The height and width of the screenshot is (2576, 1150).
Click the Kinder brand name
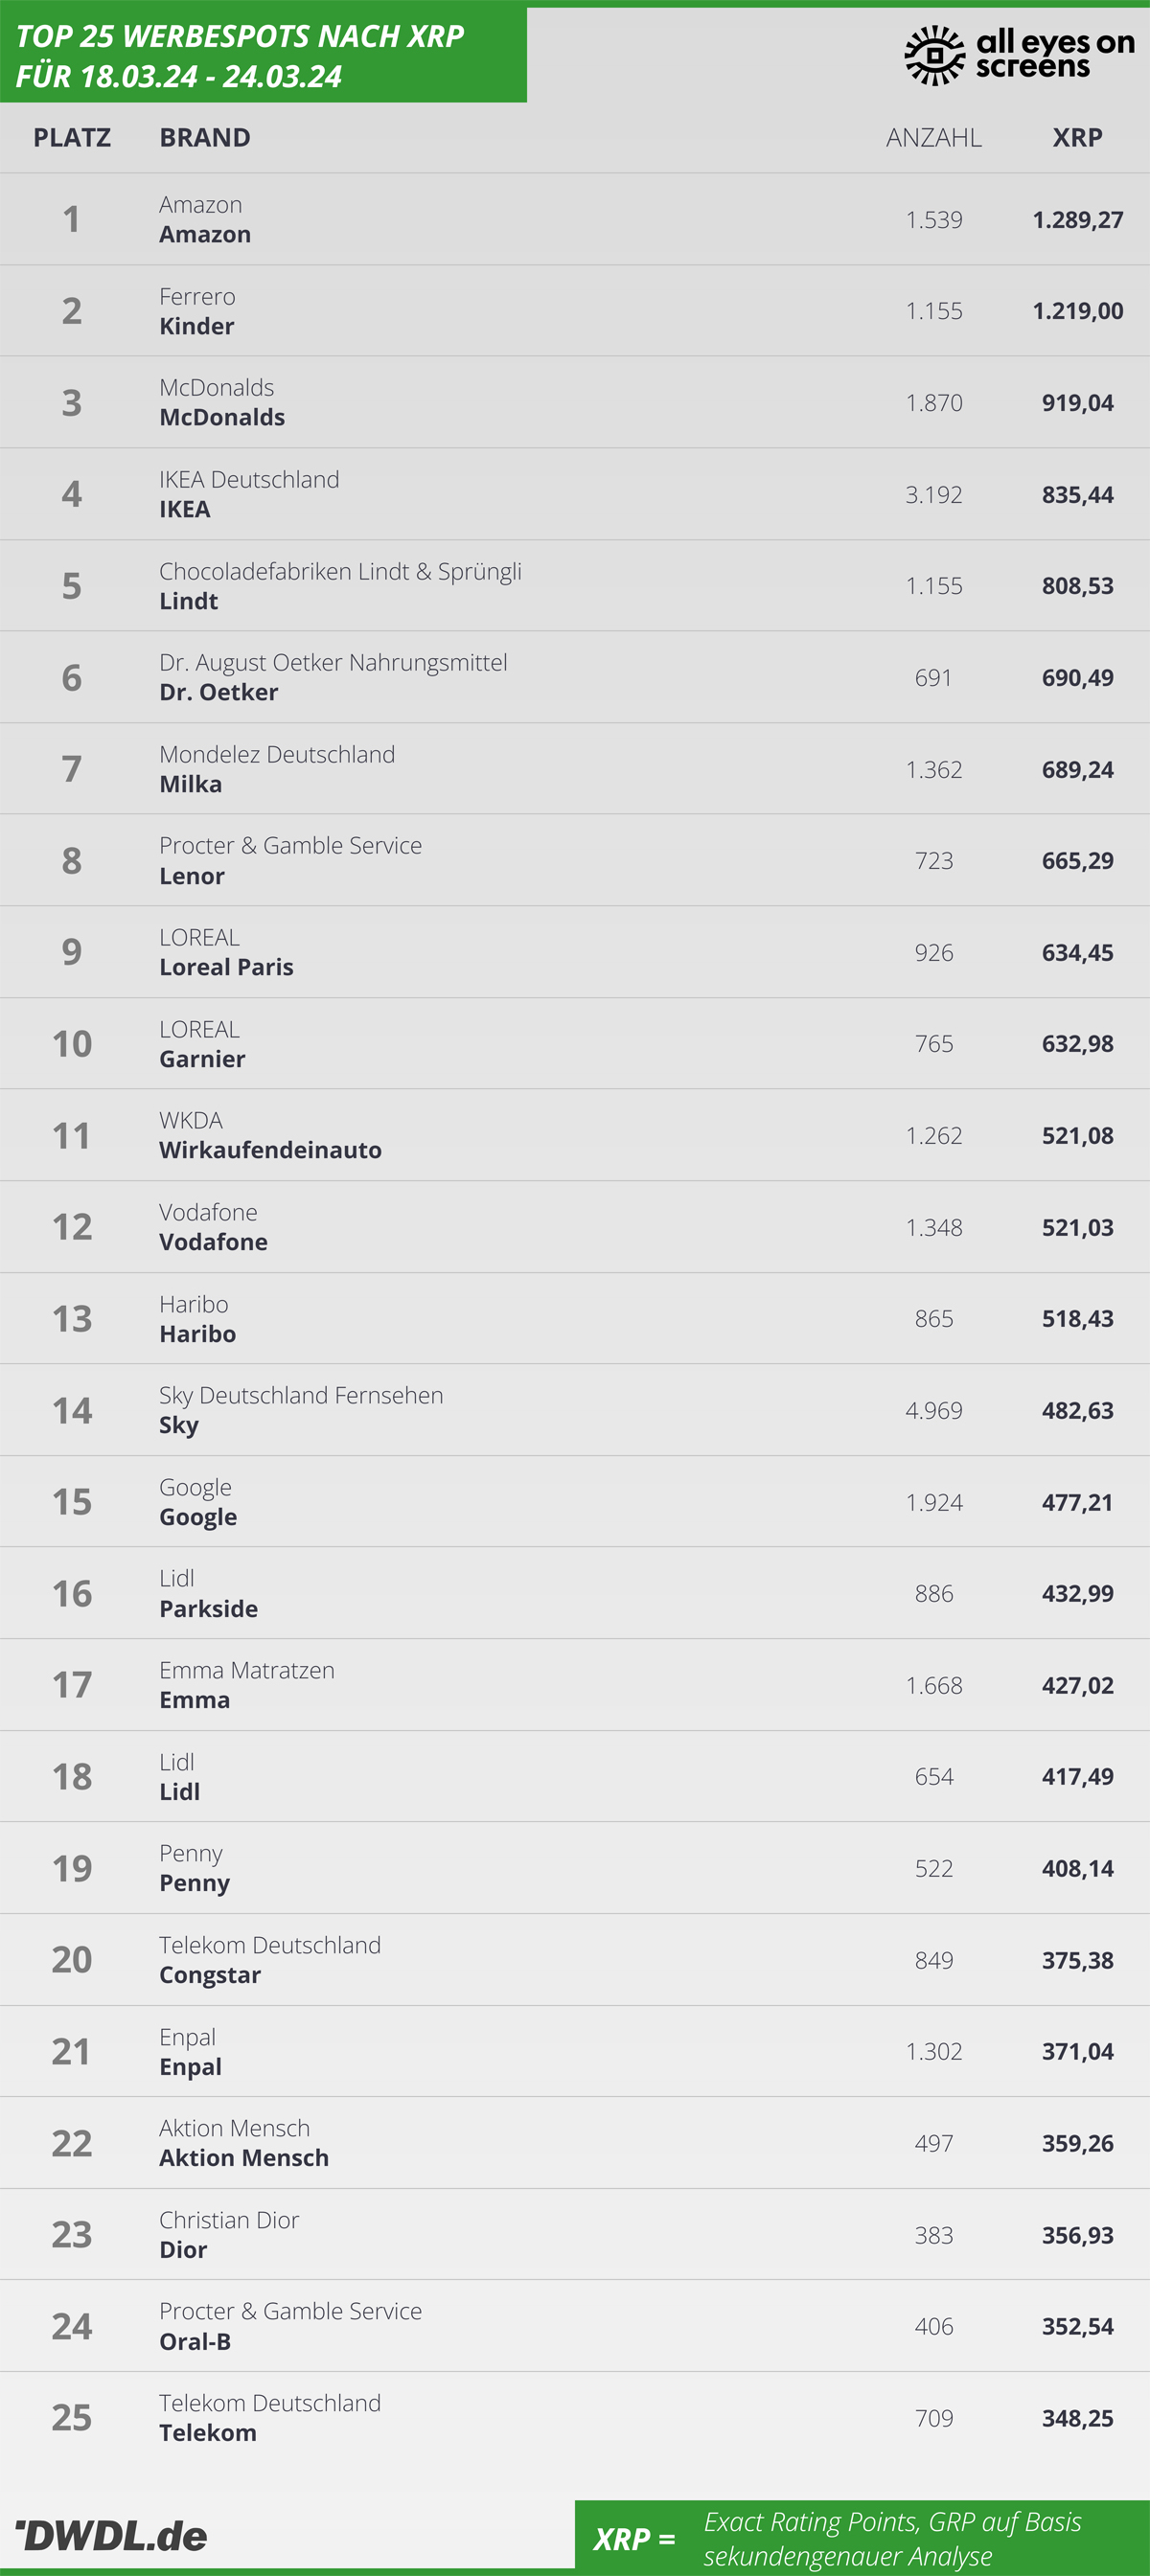click(197, 326)
